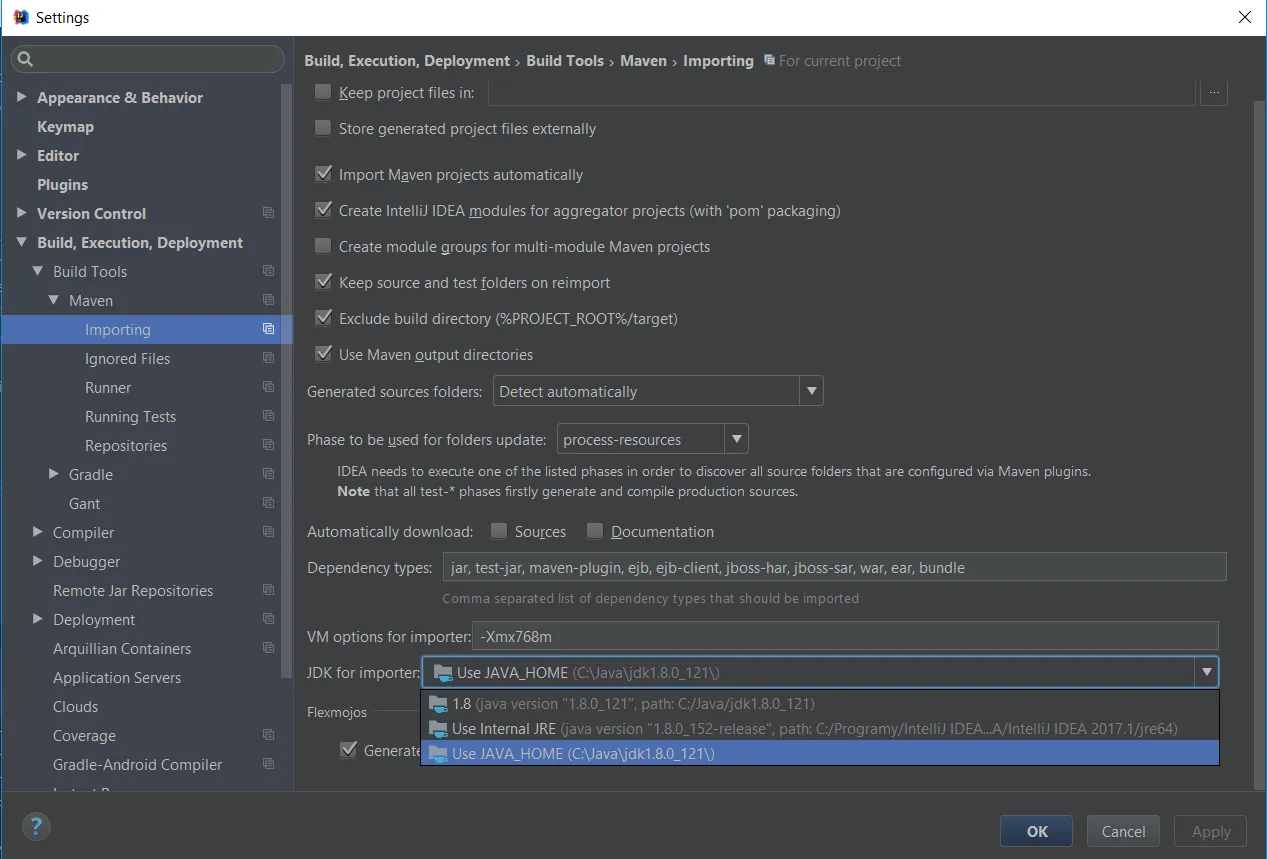Click the project-level icon beside Compiler
This screenshot has height=859, width=1267.
tap(268, 532)
